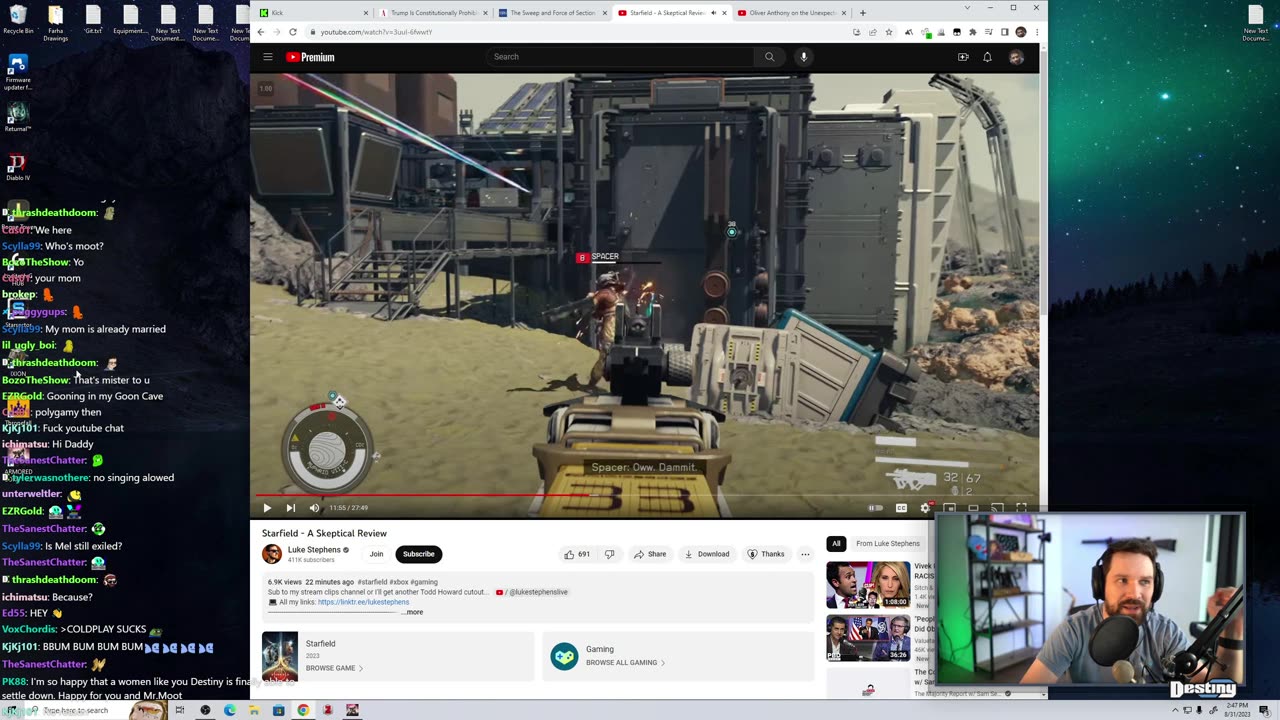Like the video with 691 likes

pyautogui.click(x=577, y=554)
